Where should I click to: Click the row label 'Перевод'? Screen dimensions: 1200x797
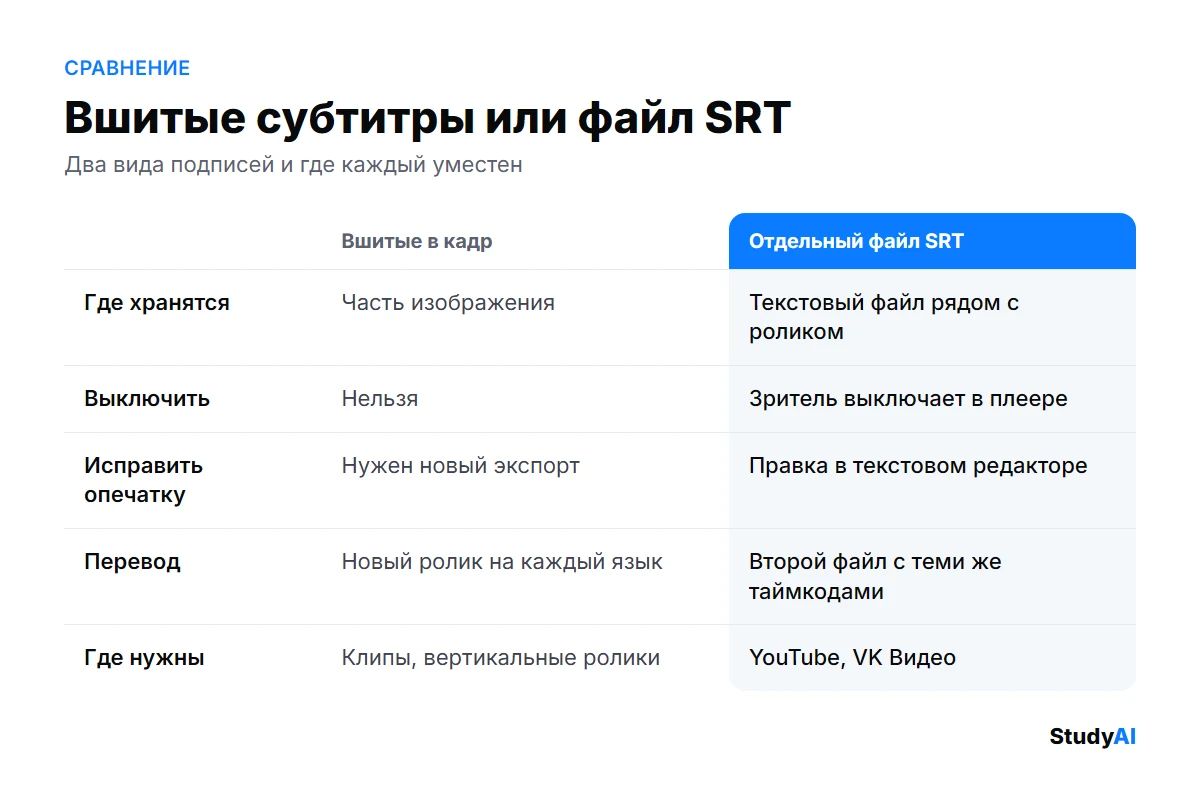(132, 562)
